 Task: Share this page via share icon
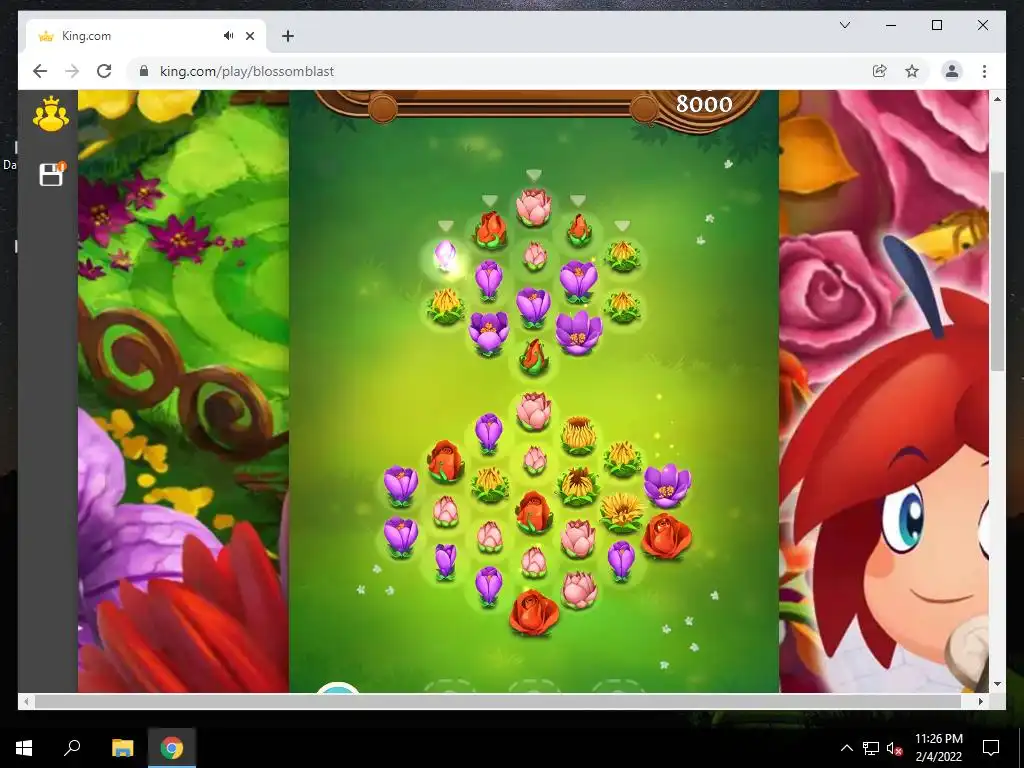(x=880, y=71)
